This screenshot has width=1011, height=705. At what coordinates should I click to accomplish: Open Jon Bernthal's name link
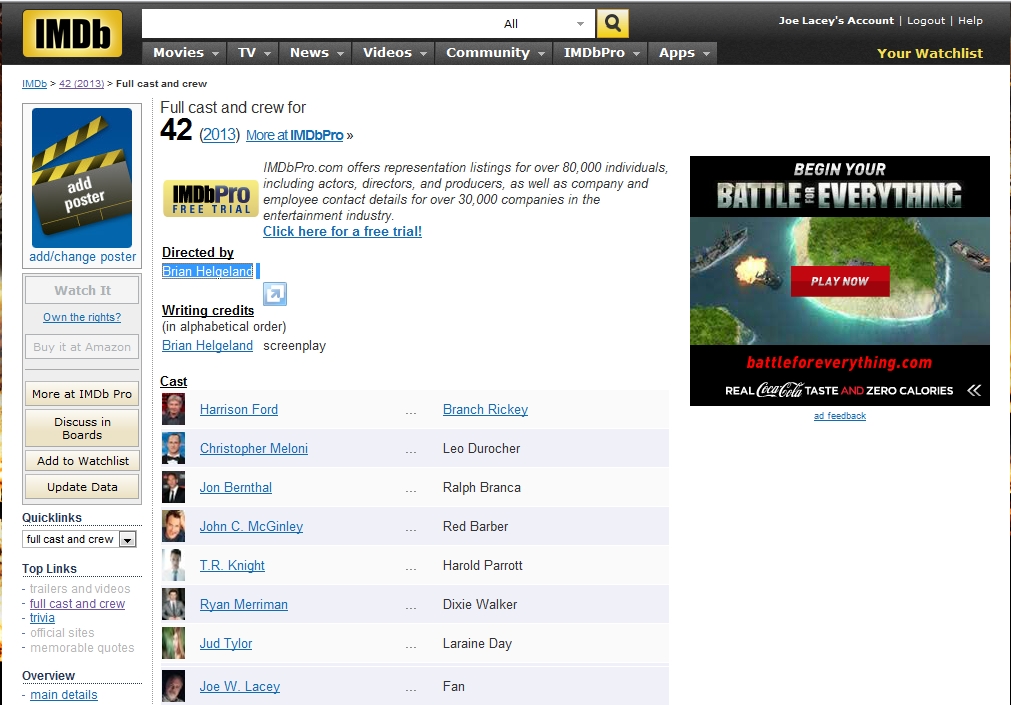(236, 488)
